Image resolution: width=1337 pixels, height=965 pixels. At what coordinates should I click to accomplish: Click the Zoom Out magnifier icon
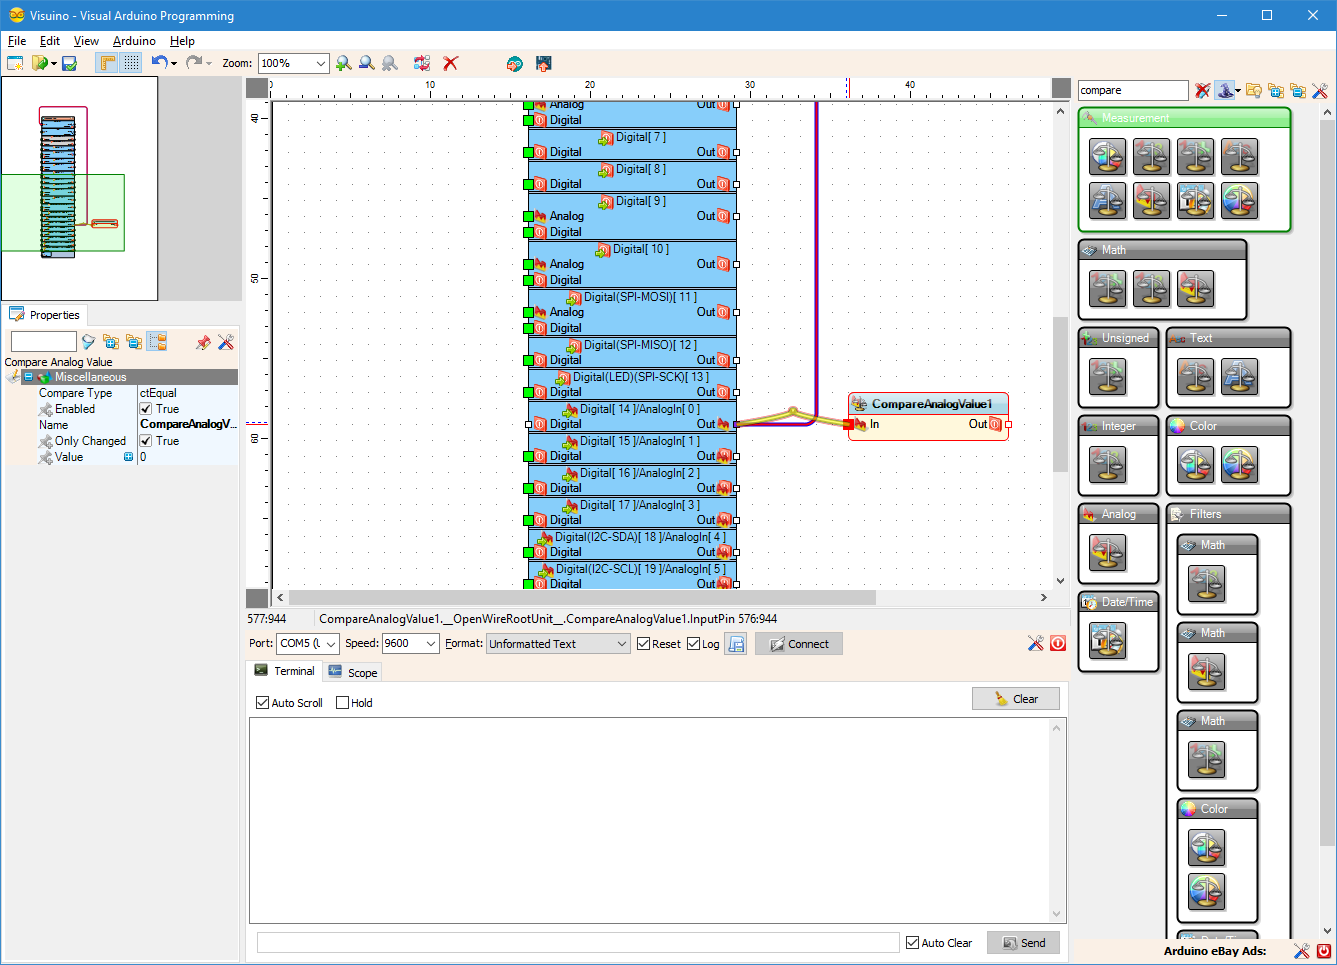pos(367,63)
